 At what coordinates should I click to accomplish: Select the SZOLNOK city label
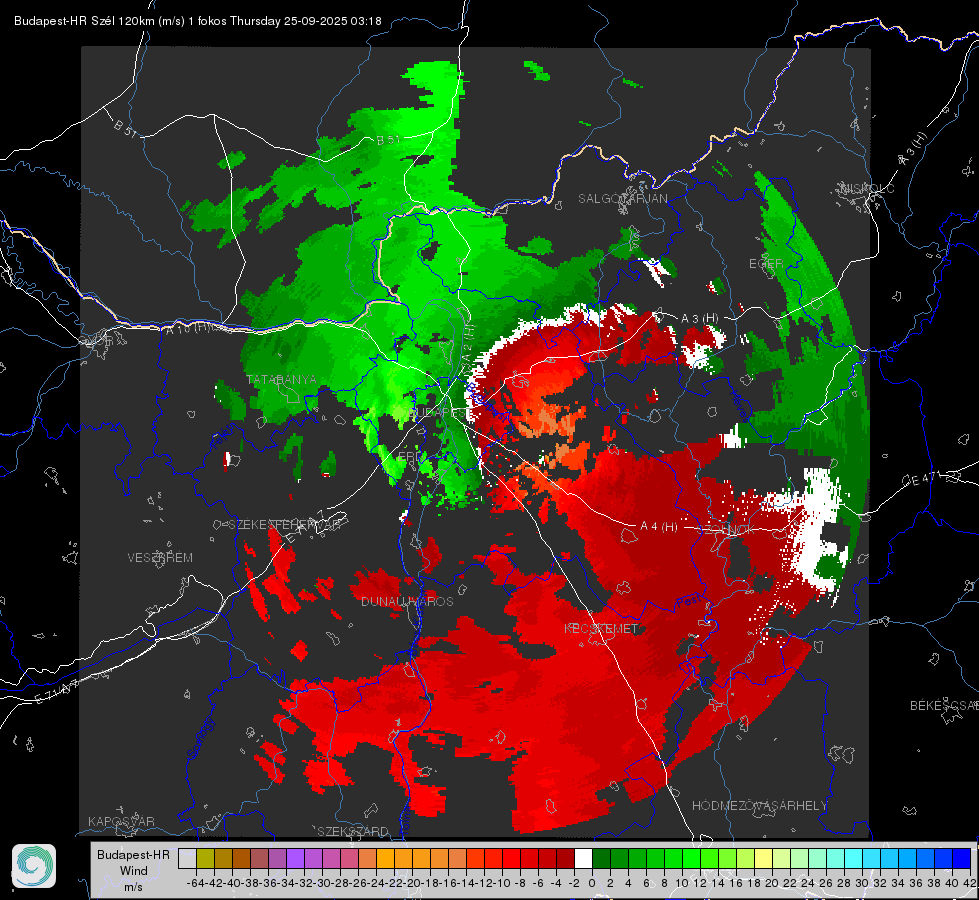tap(726, 530)
